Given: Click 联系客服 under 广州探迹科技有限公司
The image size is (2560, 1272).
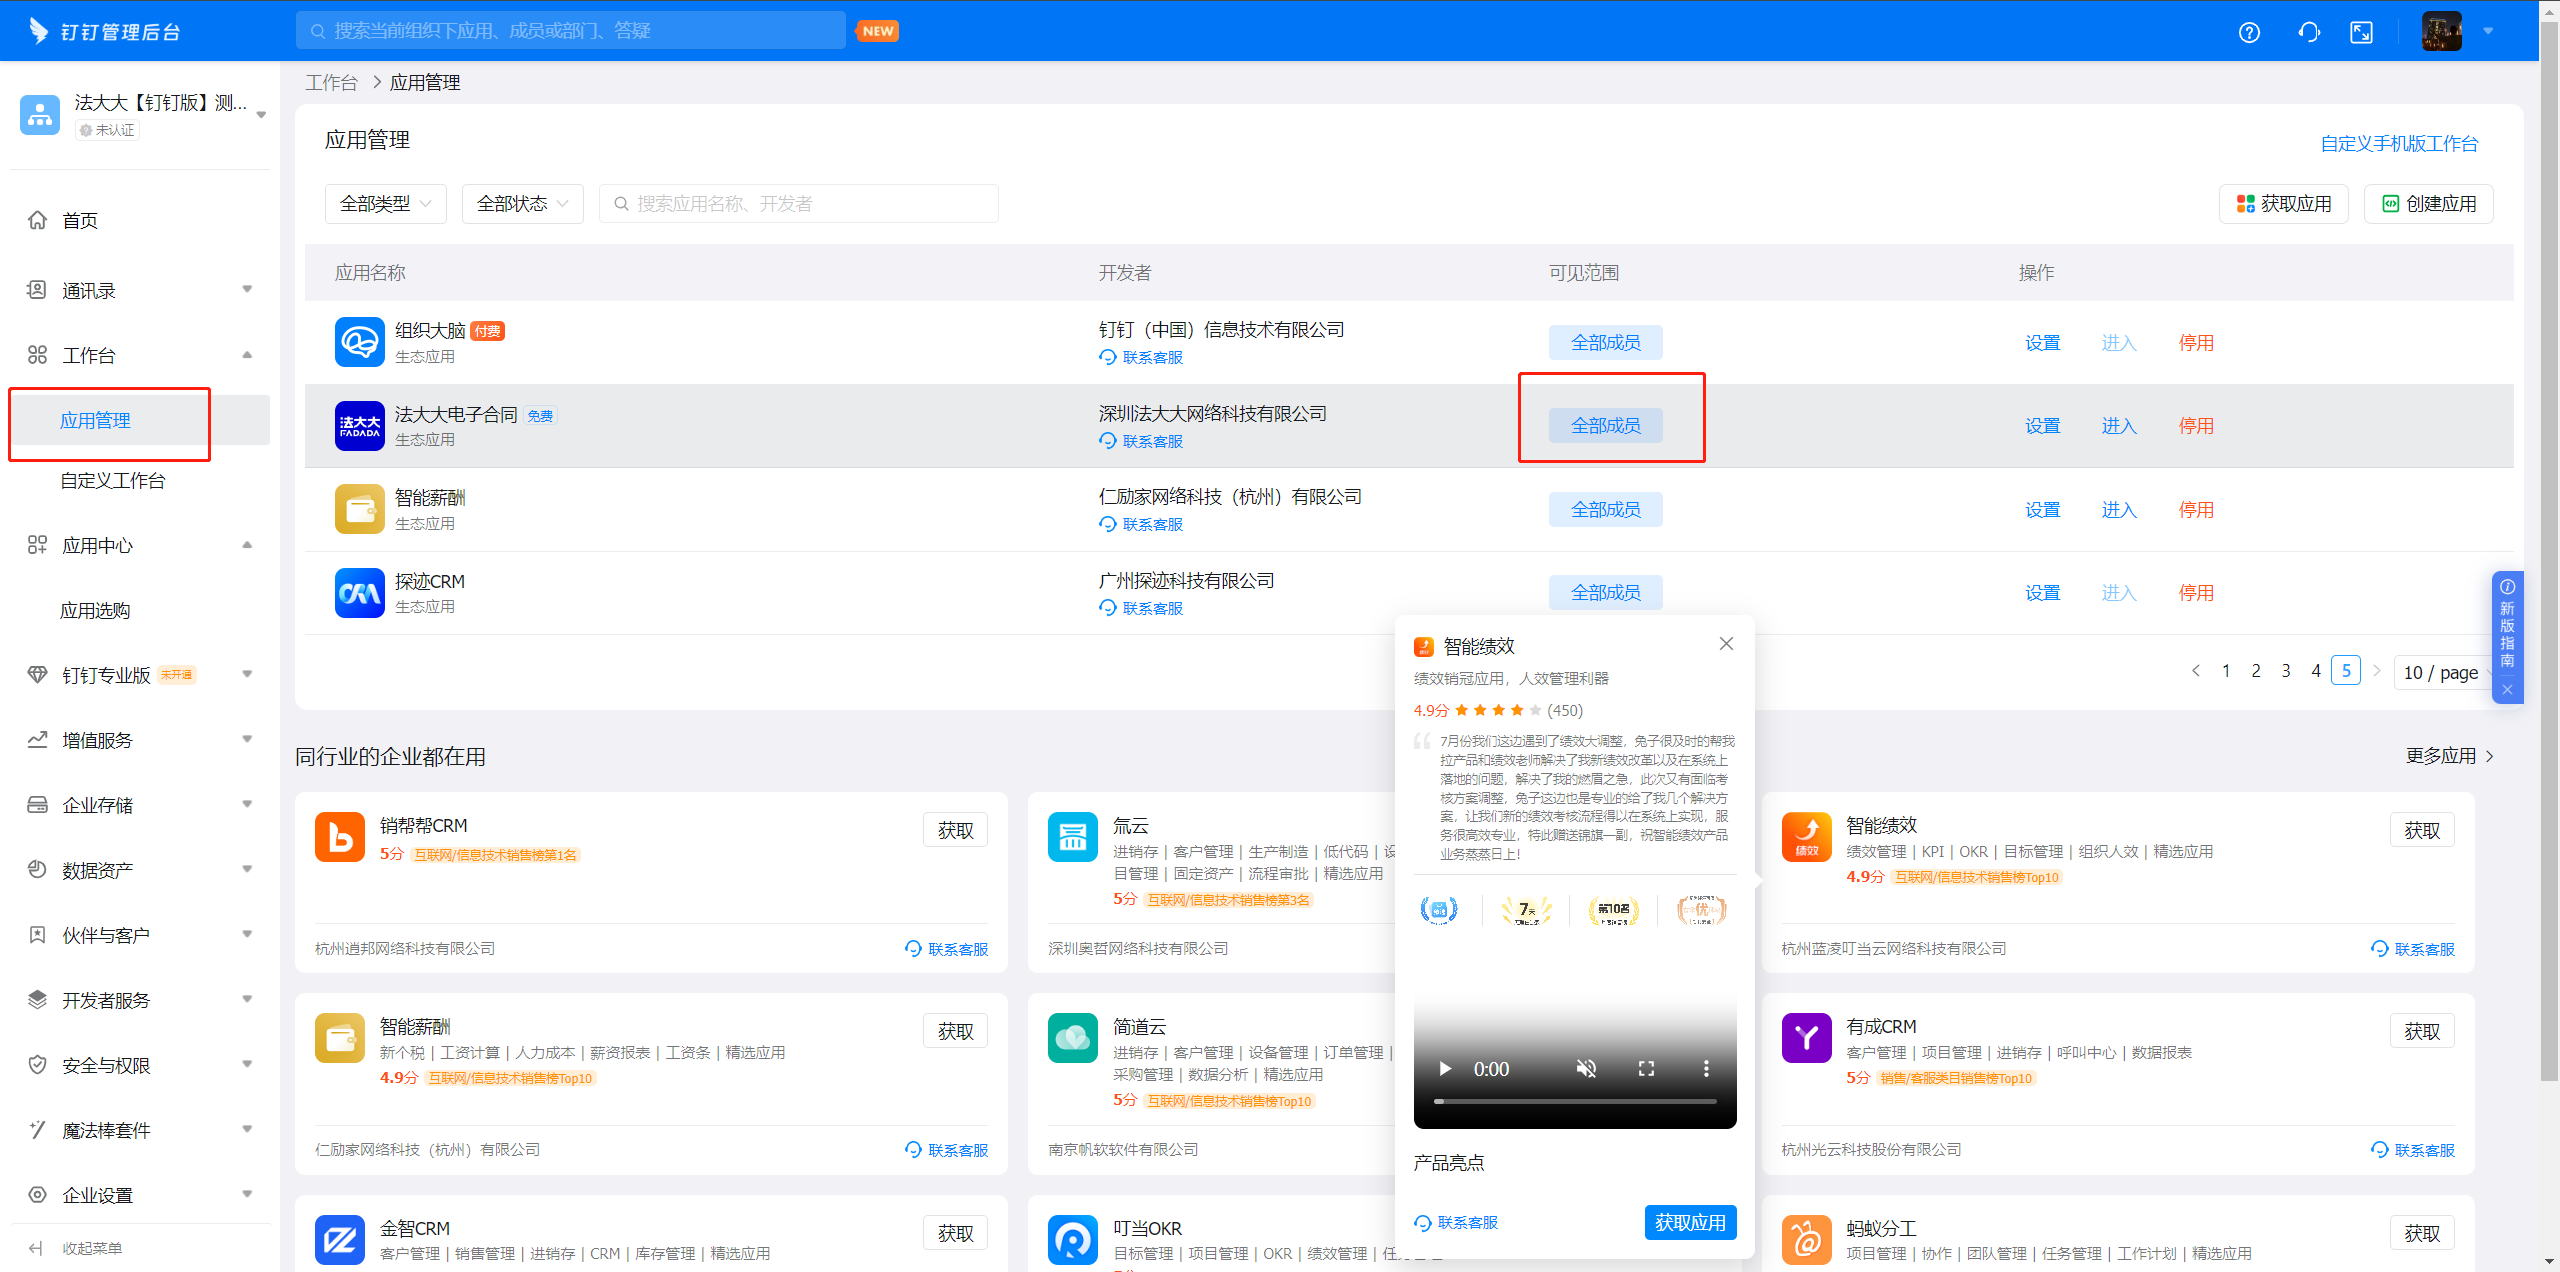Looking at the screenshot, I should (1141, 608).
